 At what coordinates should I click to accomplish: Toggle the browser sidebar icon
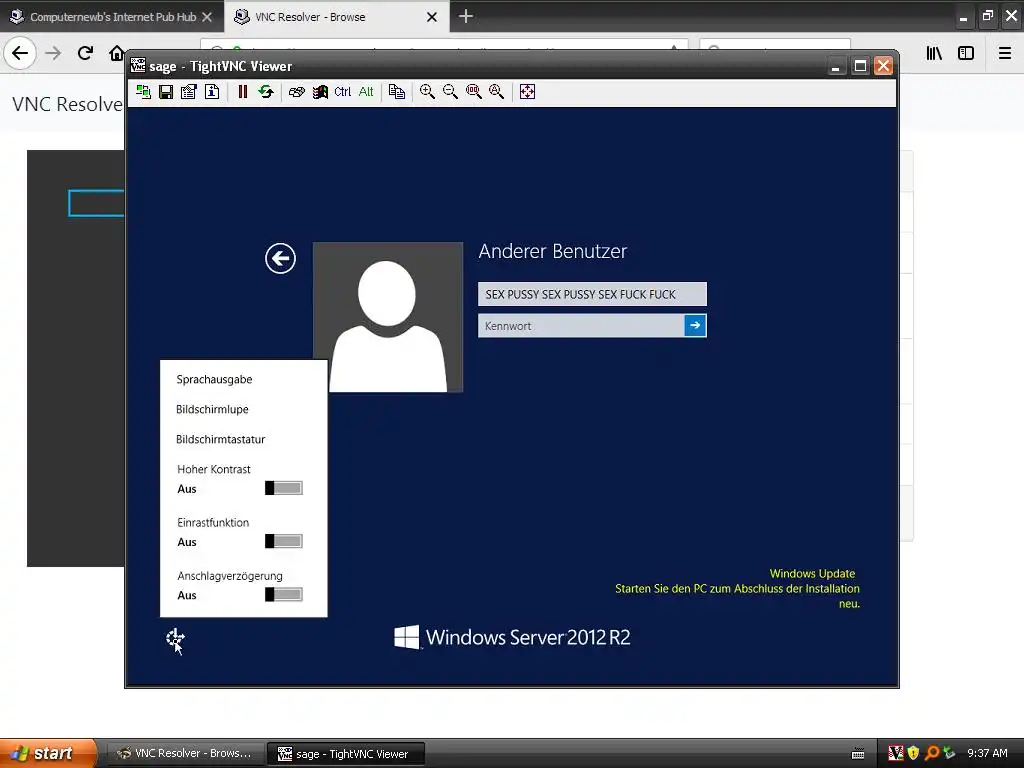pos(966,53)
